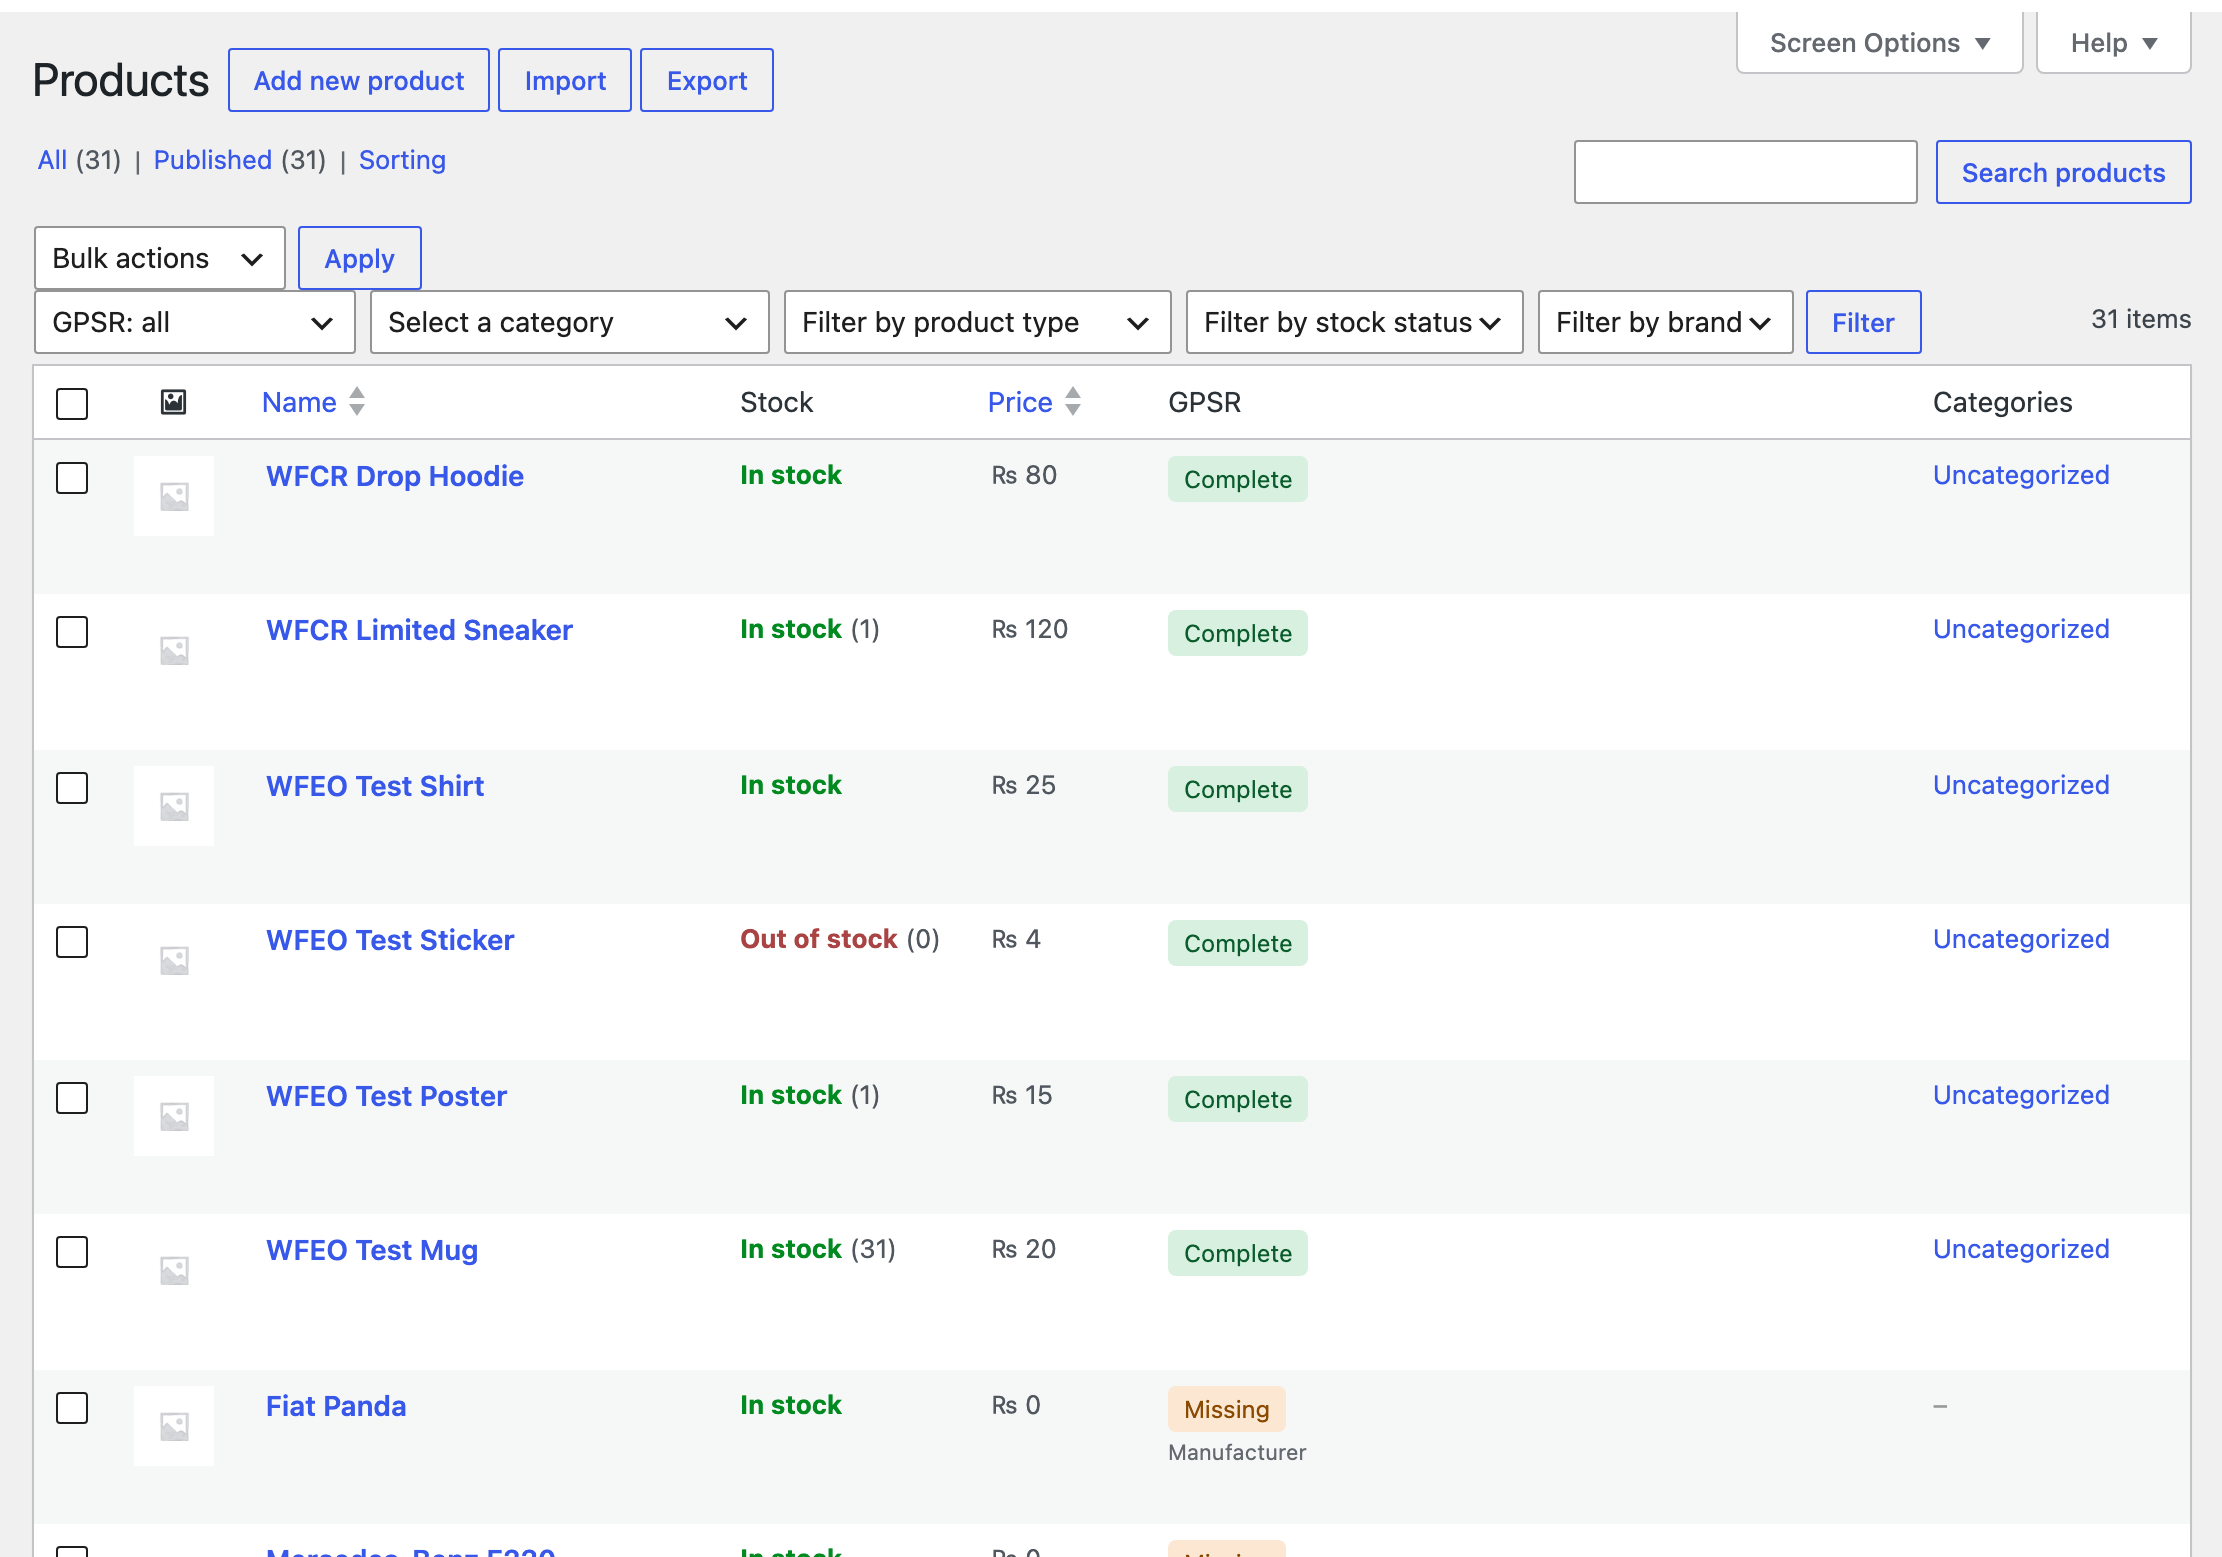The width and height of the screenshot is (2222, 1557).
Task: Click the image column header icon
Action: tap(174, 402)
